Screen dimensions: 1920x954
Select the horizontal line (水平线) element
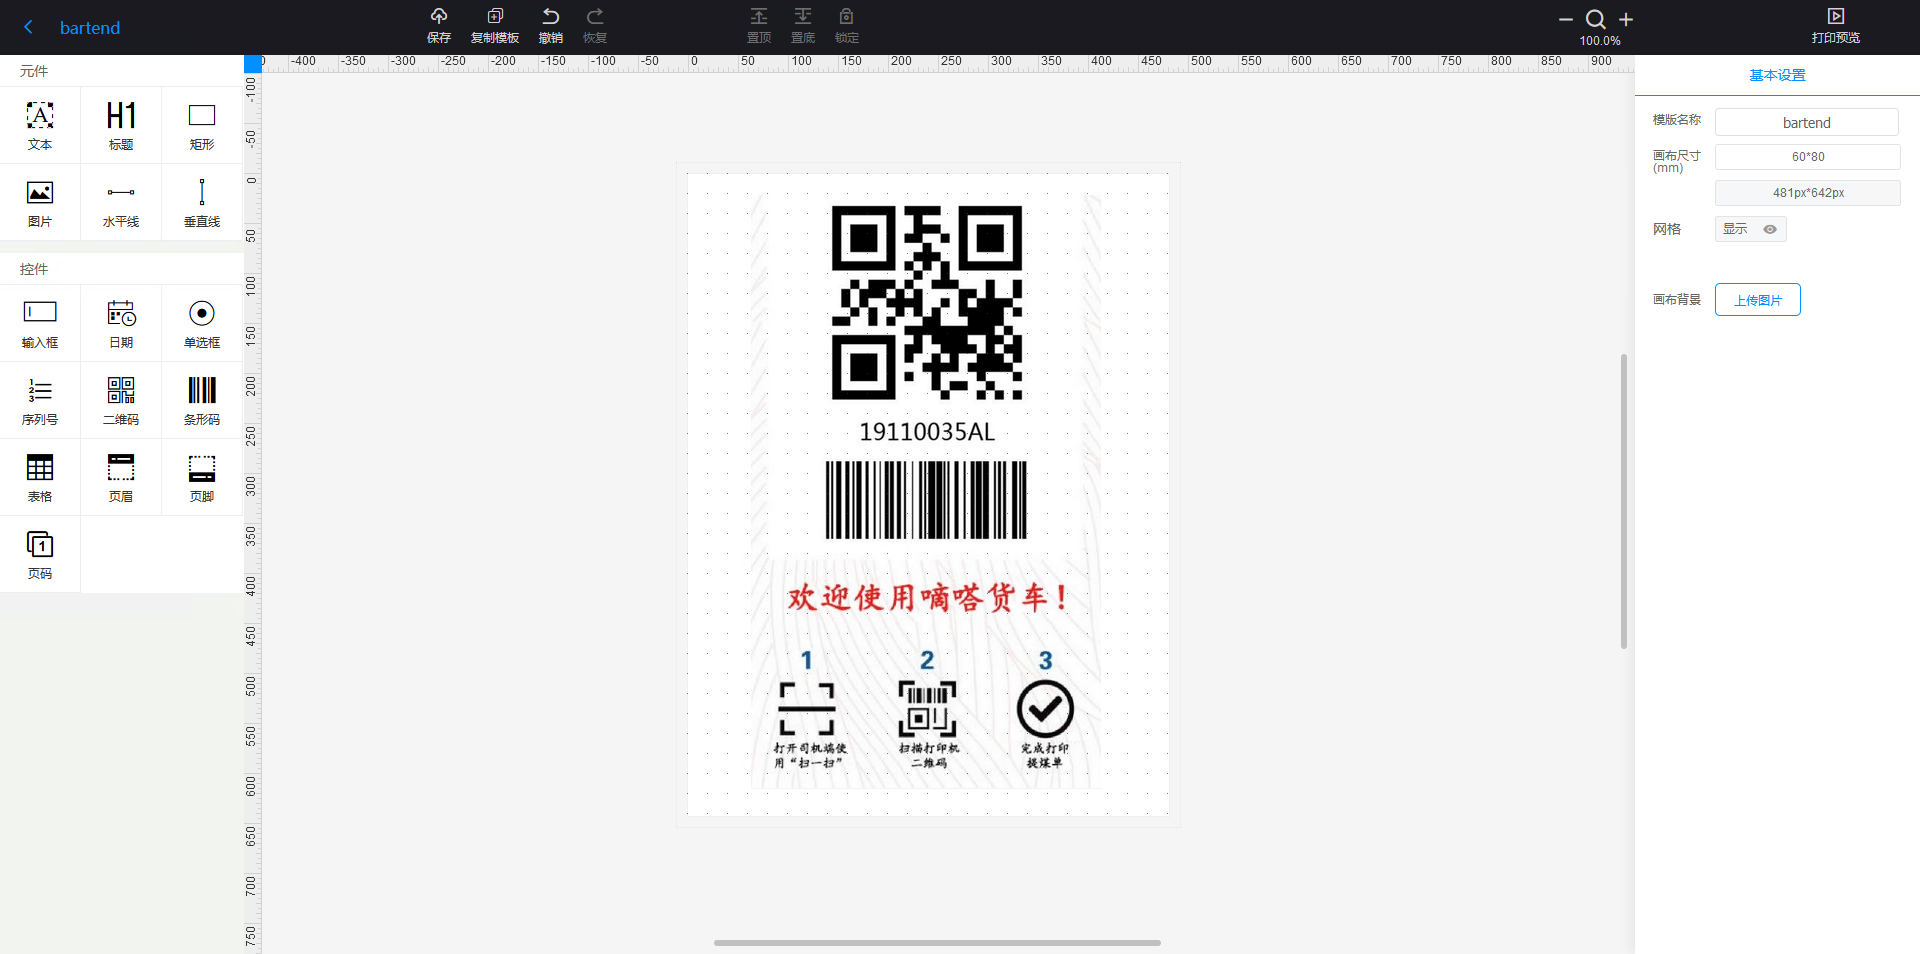[x=121, y=203]
